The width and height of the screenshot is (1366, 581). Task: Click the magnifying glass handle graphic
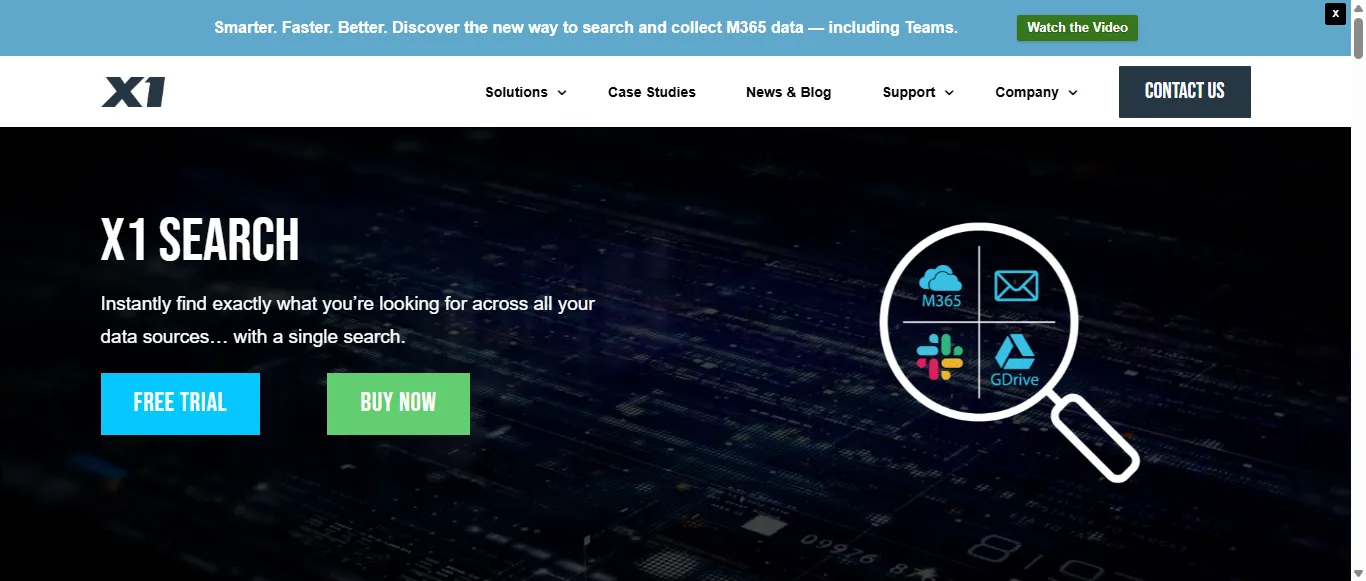coord(1097,438)
